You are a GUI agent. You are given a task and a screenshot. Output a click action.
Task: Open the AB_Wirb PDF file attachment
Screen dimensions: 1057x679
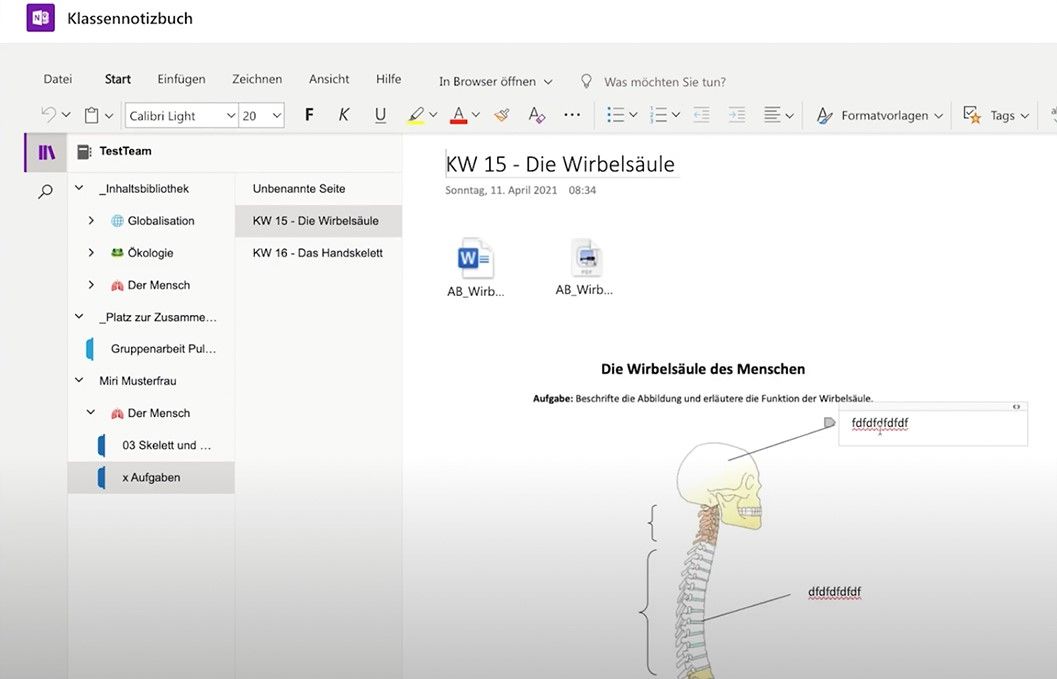[x=585, y=259]
